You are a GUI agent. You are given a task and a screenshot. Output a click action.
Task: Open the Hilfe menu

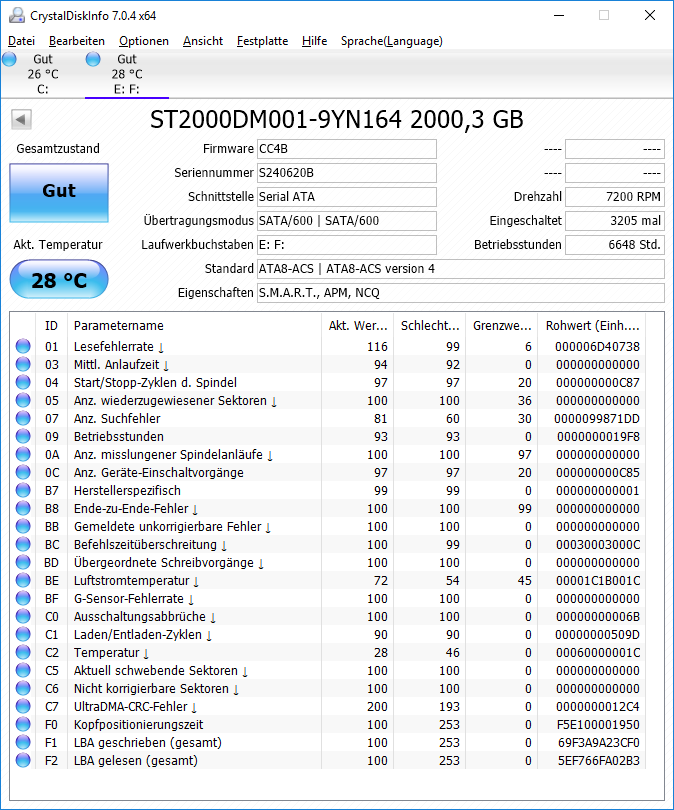[x=315, y=41]
